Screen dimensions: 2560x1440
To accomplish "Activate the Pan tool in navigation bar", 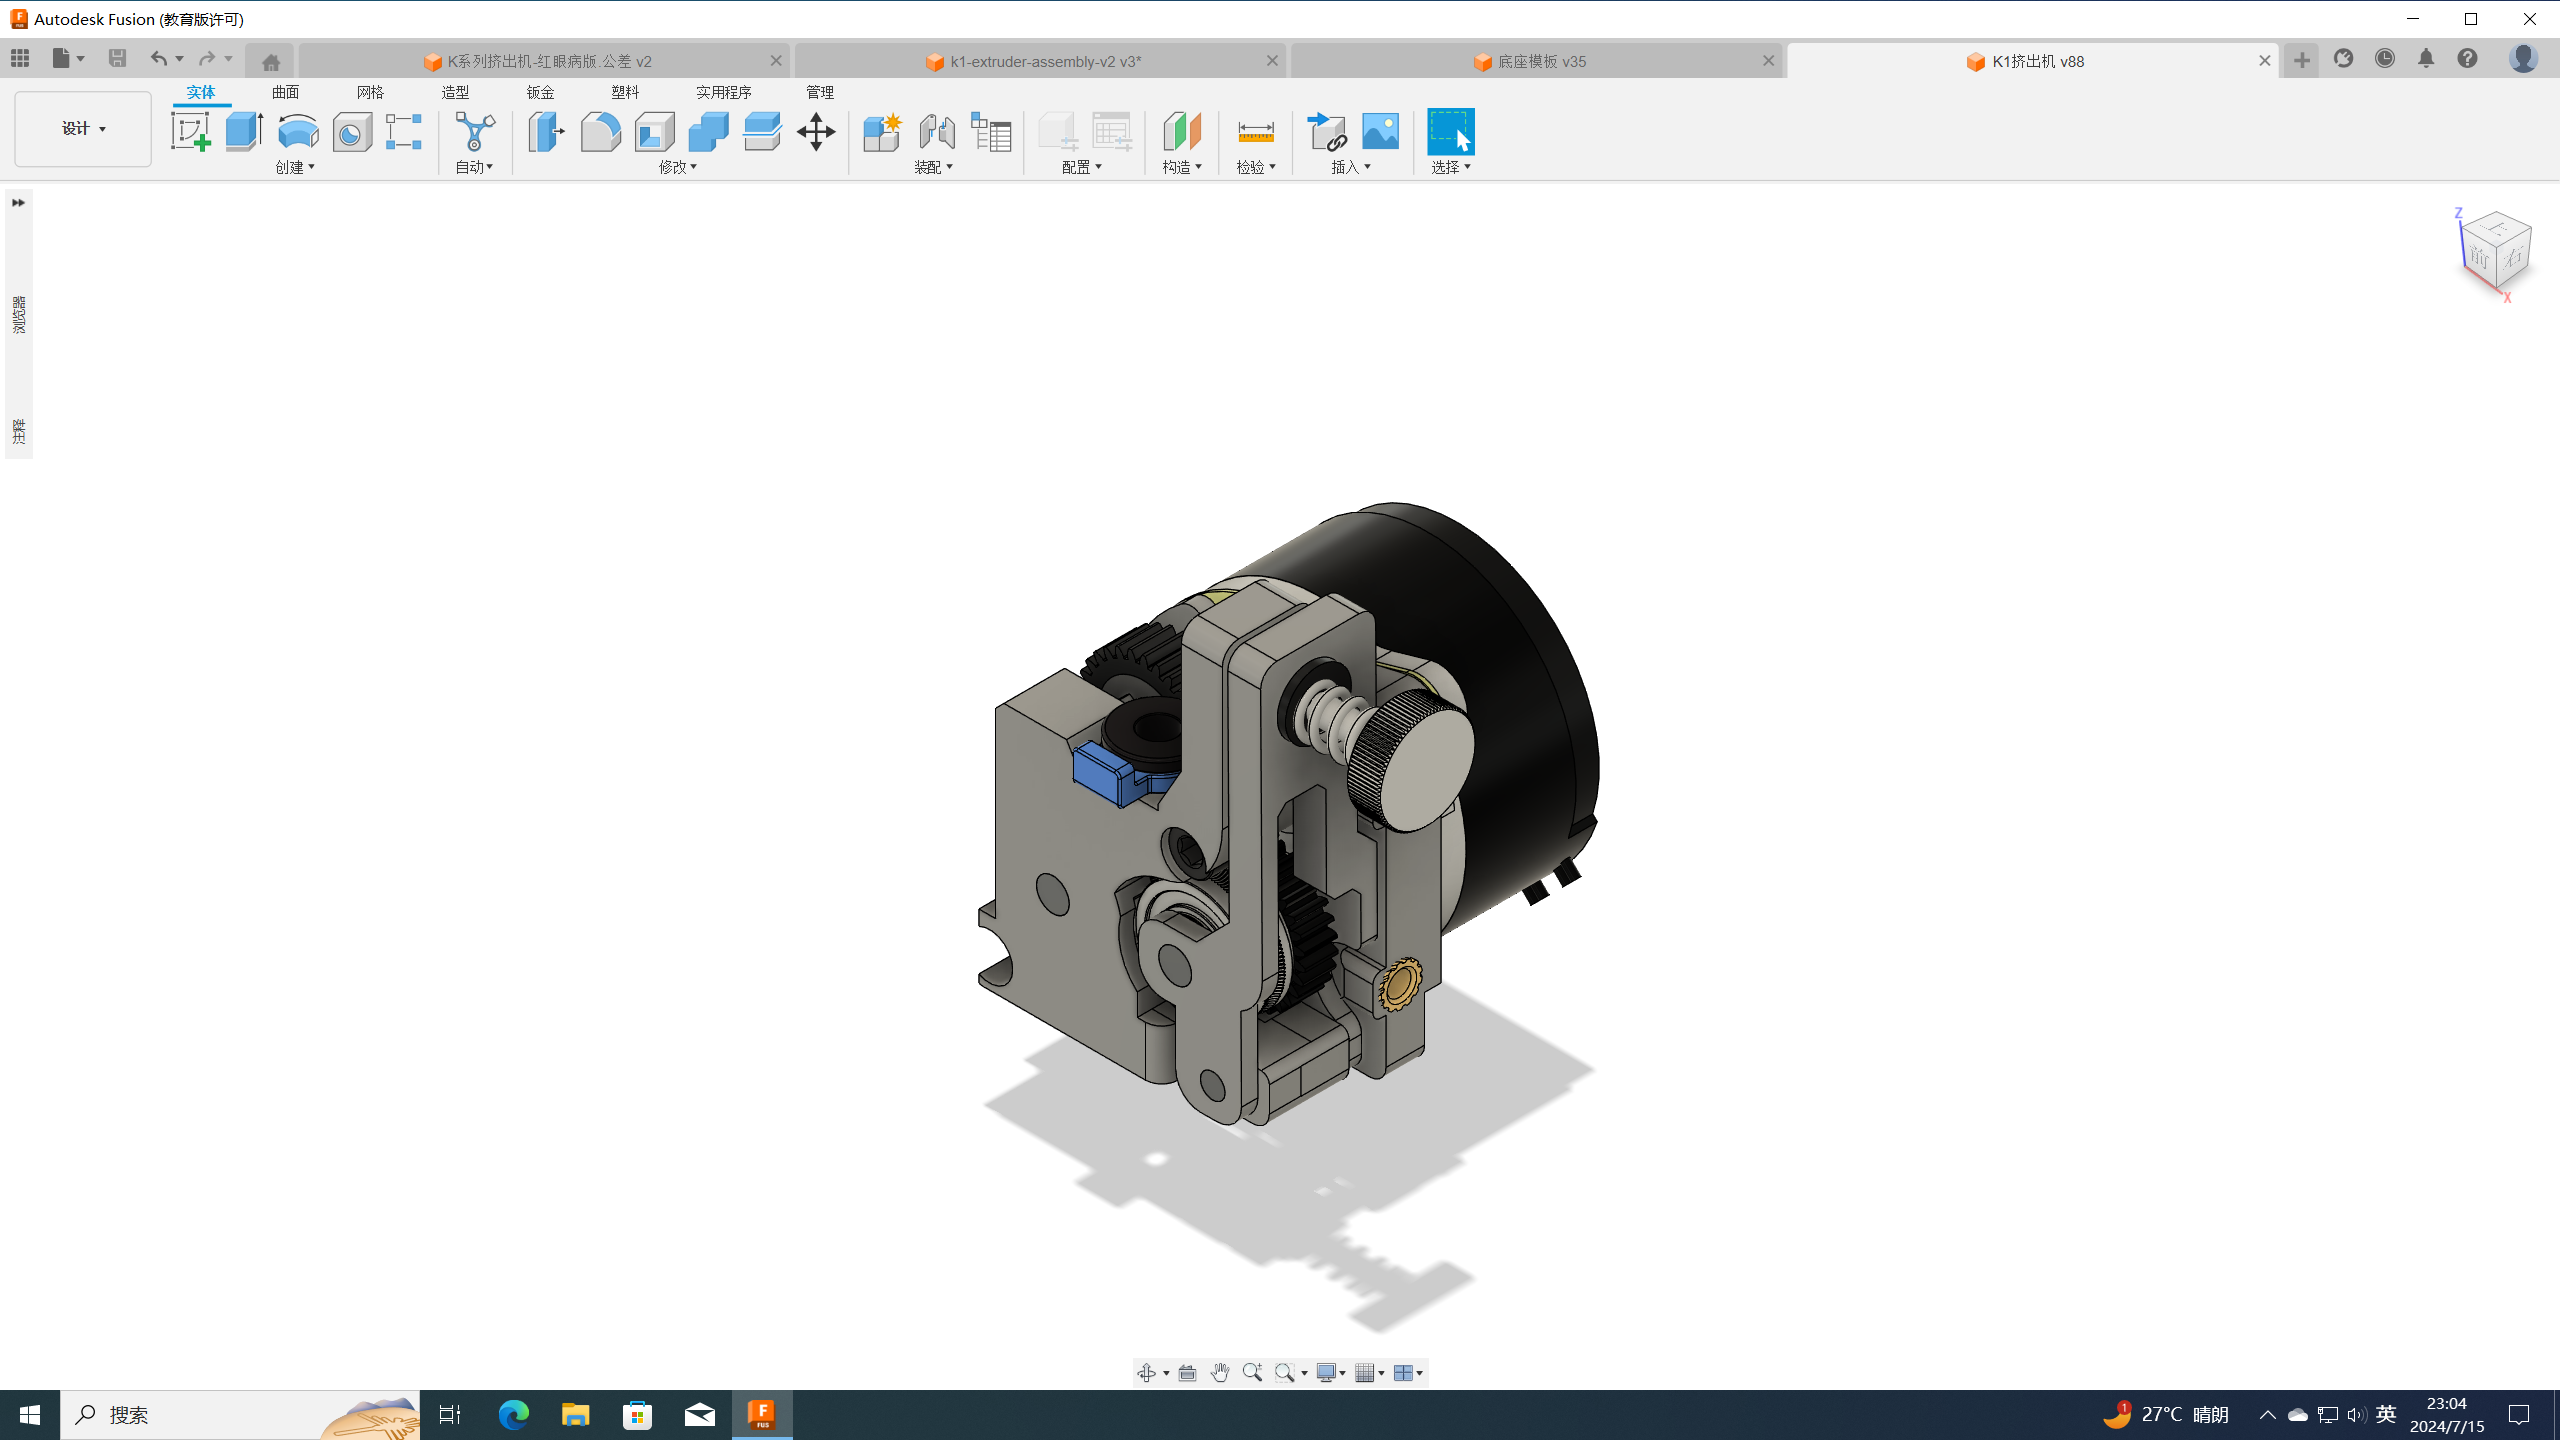I will 1219,1373.
